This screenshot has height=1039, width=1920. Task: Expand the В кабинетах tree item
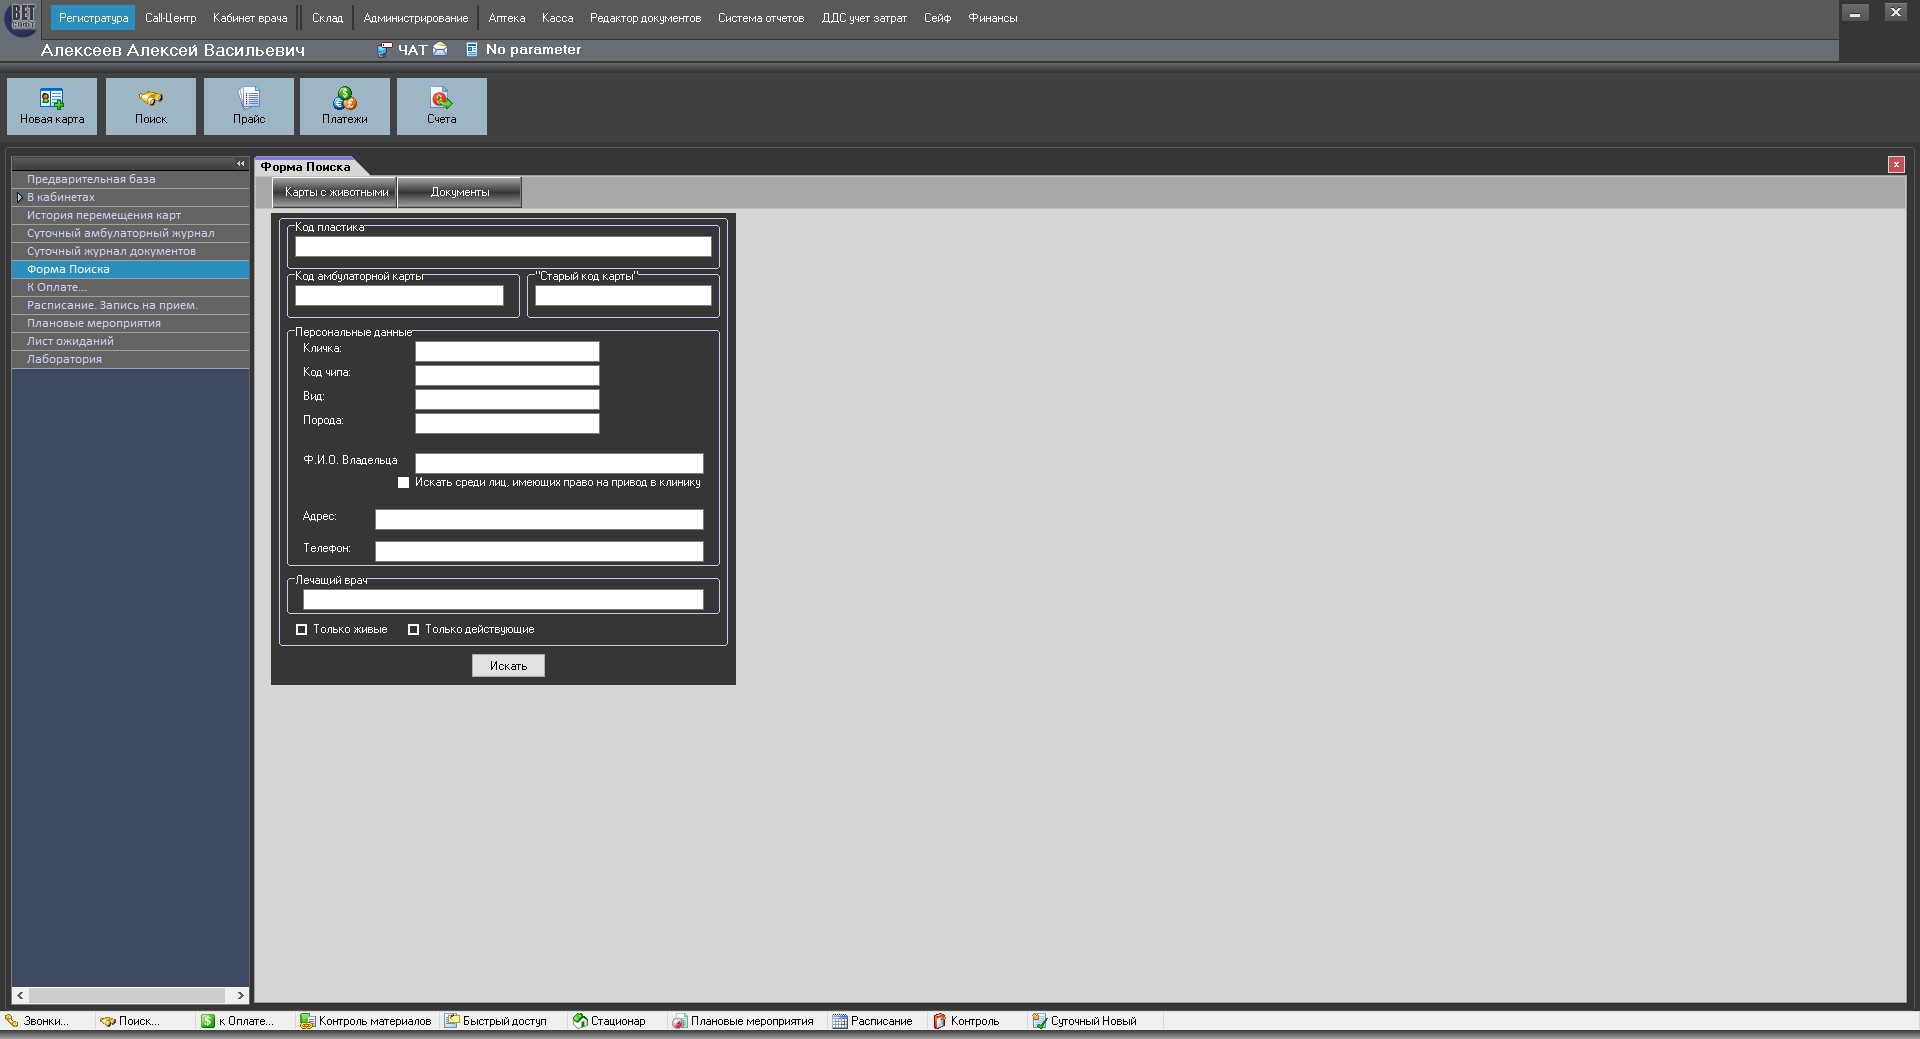[x=19, y=198]
